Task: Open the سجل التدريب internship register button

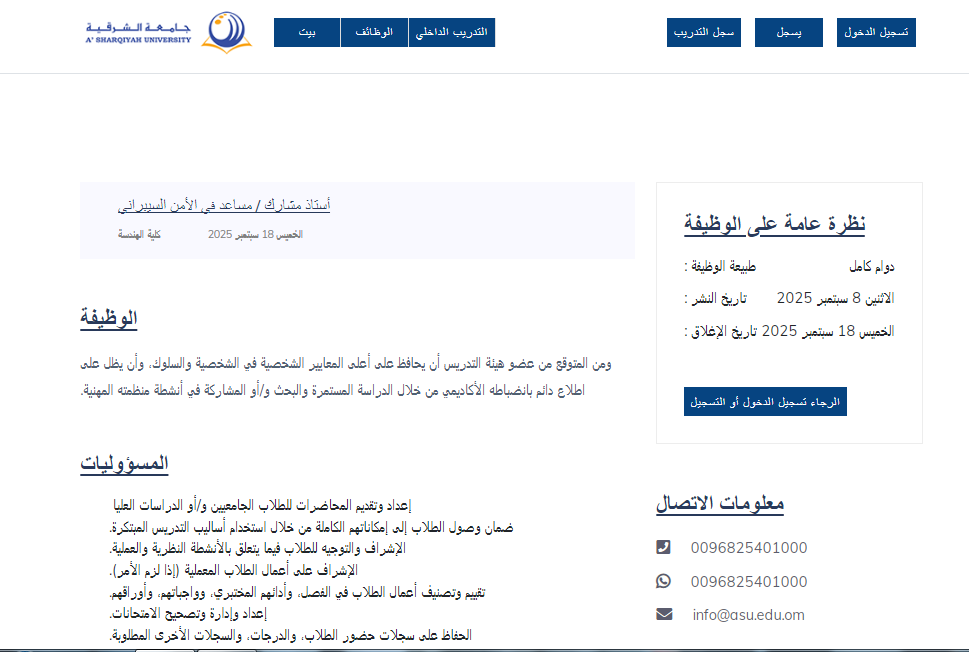Action: point(704,32)
